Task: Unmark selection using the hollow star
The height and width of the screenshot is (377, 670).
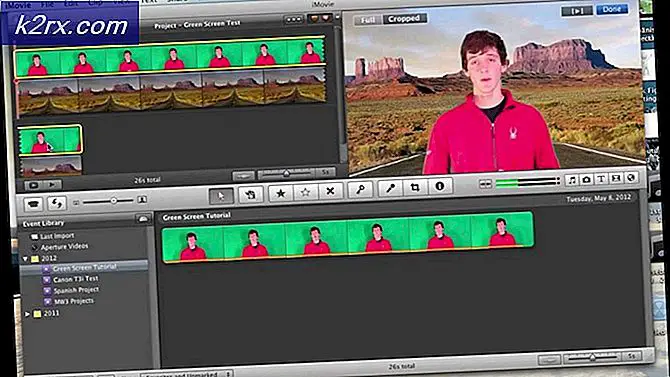Action: tap(305, 192)
